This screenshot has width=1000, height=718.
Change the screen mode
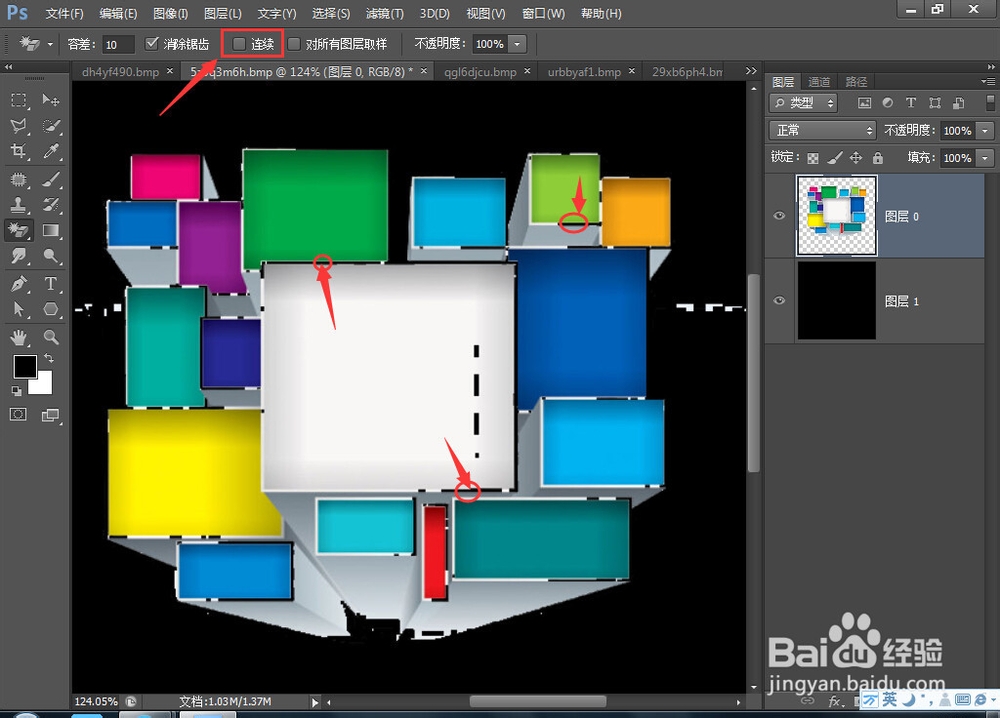click(50, 415)
